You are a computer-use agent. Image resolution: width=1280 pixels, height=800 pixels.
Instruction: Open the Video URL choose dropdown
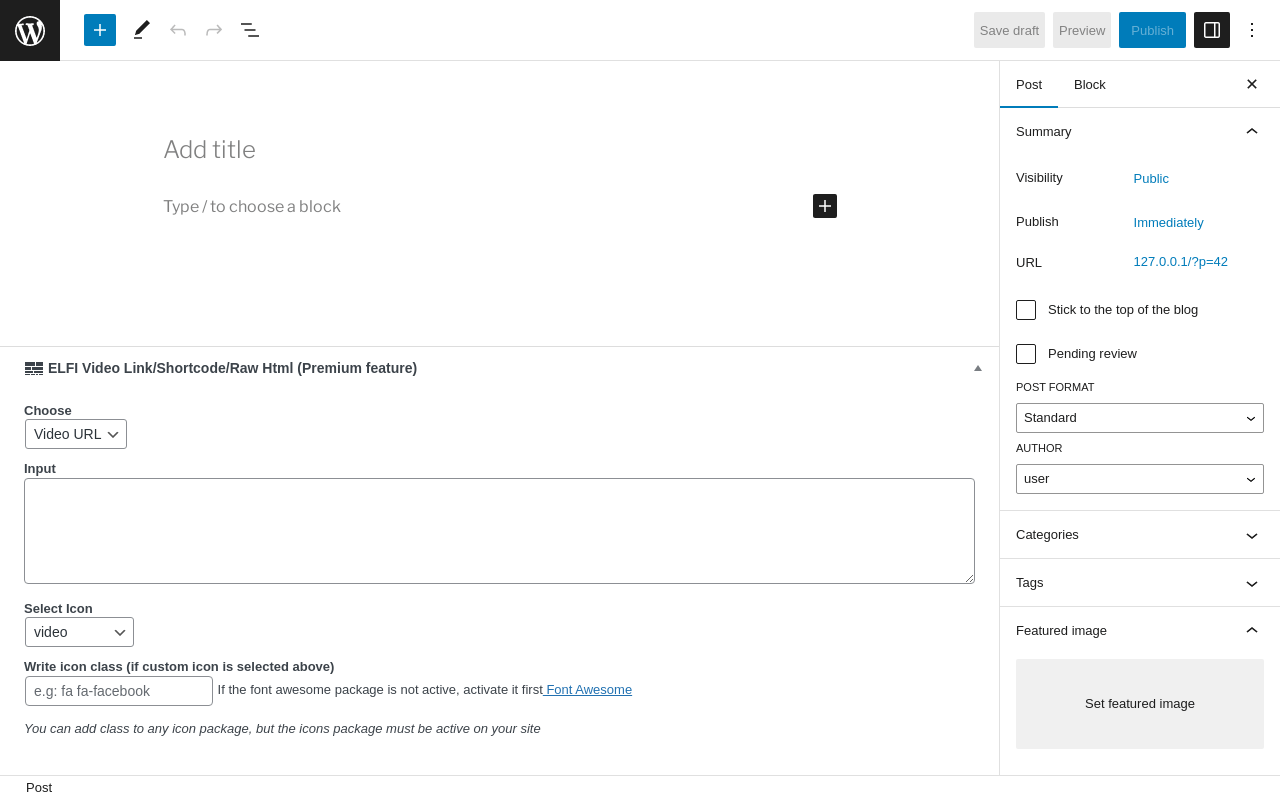click(76, 434)
